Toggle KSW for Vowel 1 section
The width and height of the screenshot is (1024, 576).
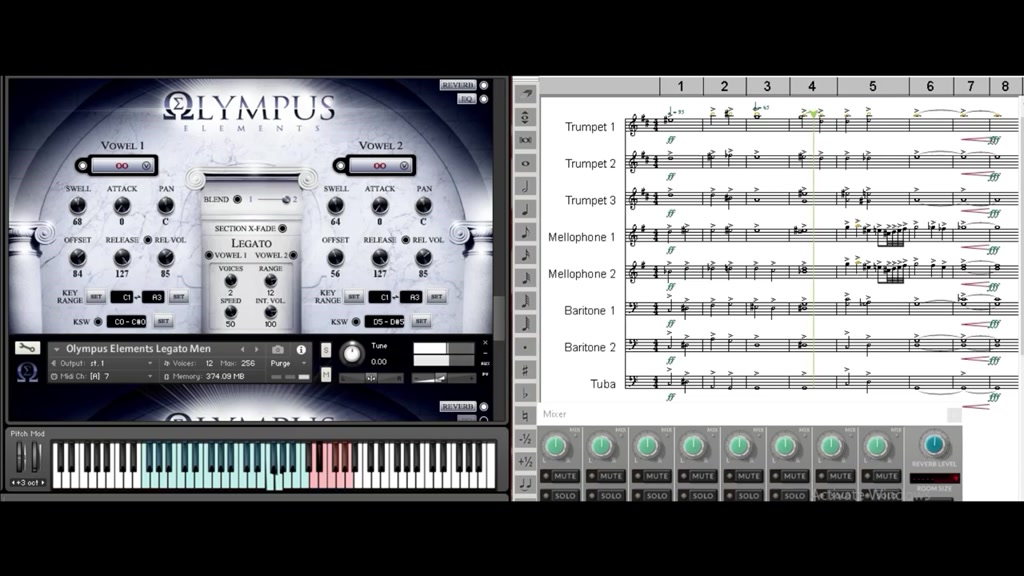click(x=98, y=321)
